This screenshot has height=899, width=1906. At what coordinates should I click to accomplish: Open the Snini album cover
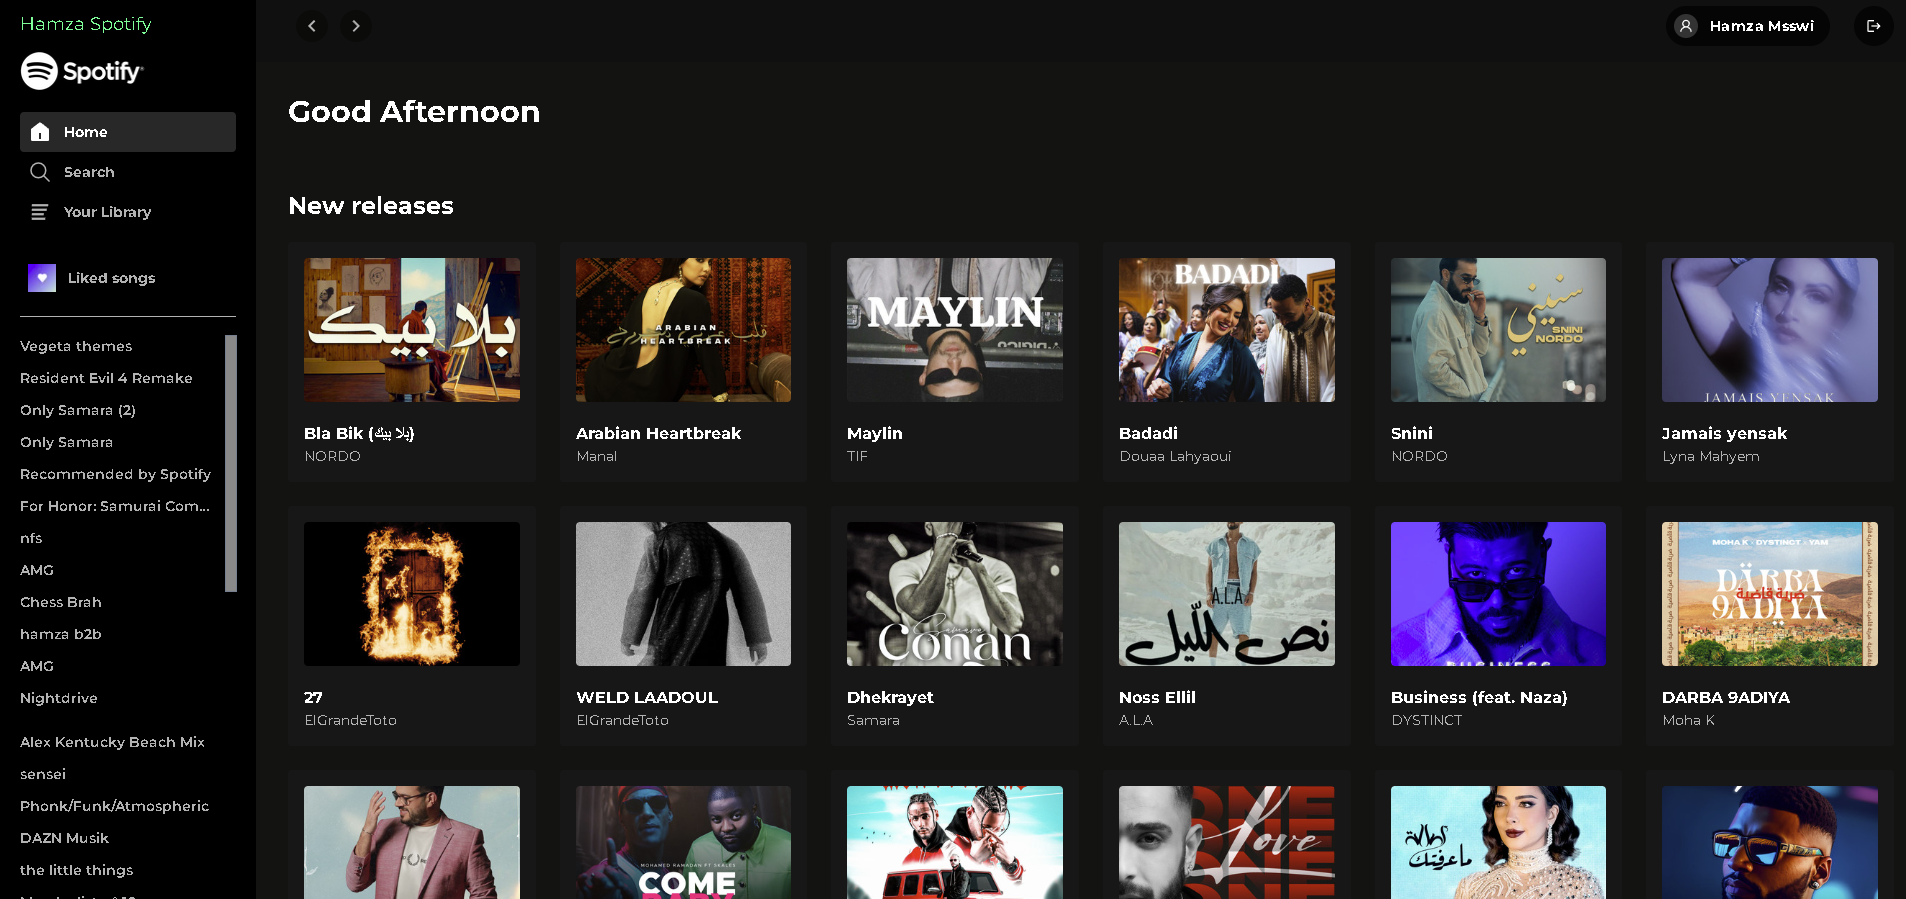(x=1498, y=330)
